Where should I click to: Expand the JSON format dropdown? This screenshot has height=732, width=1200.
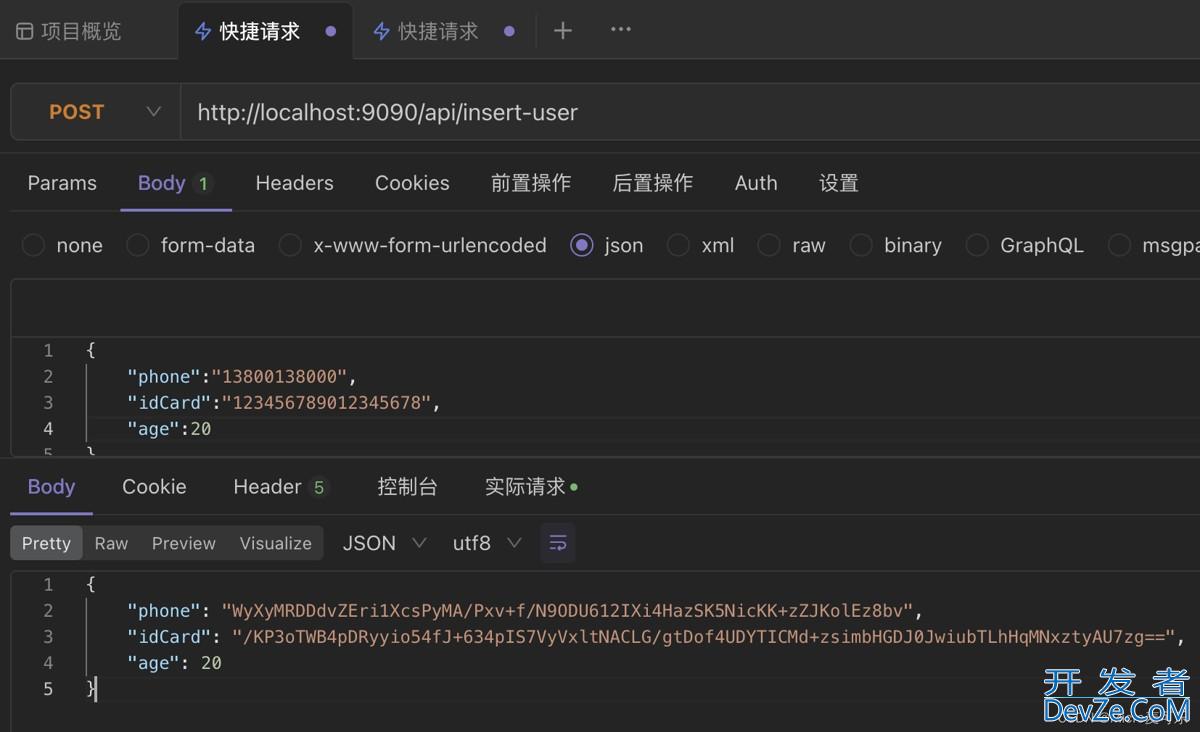(x=384, y=543)
